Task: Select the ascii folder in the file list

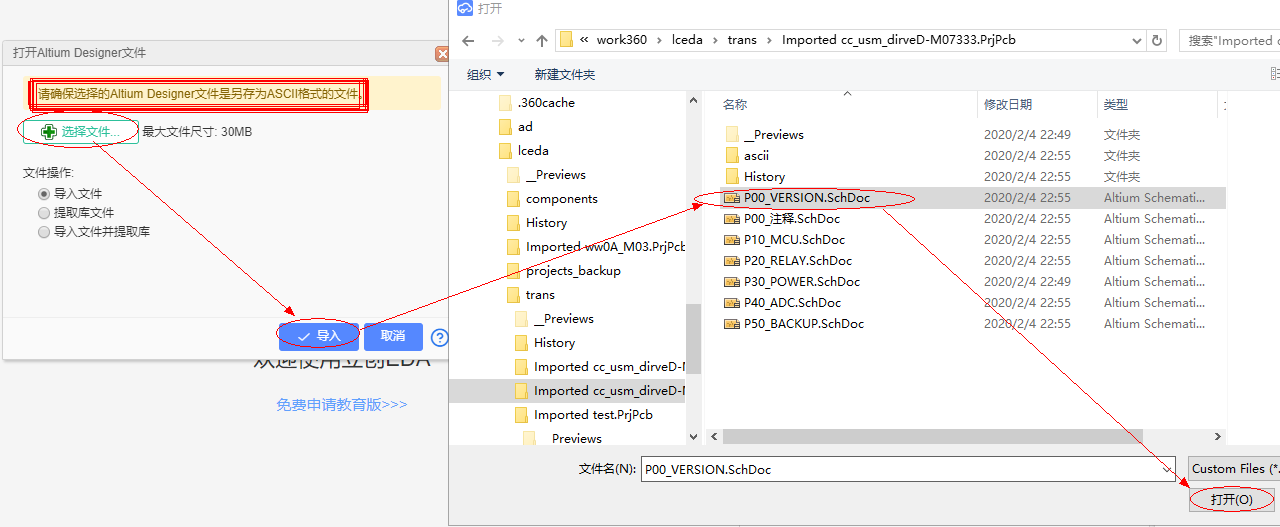Action: 756,155
